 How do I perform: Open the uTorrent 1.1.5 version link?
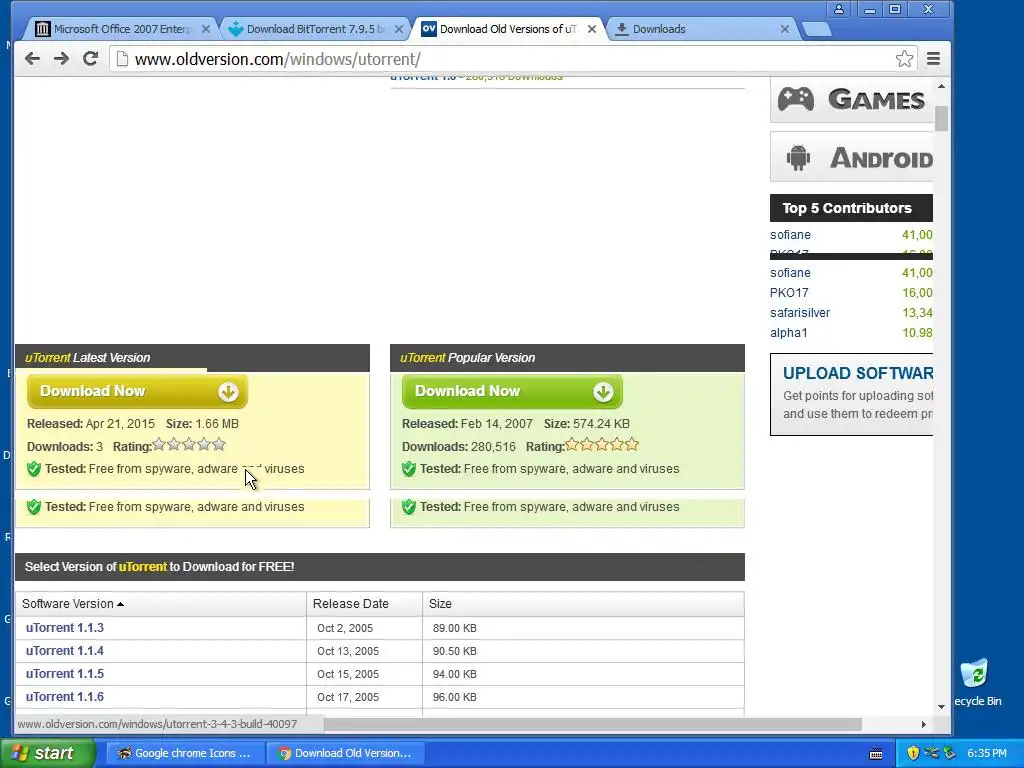65,673
